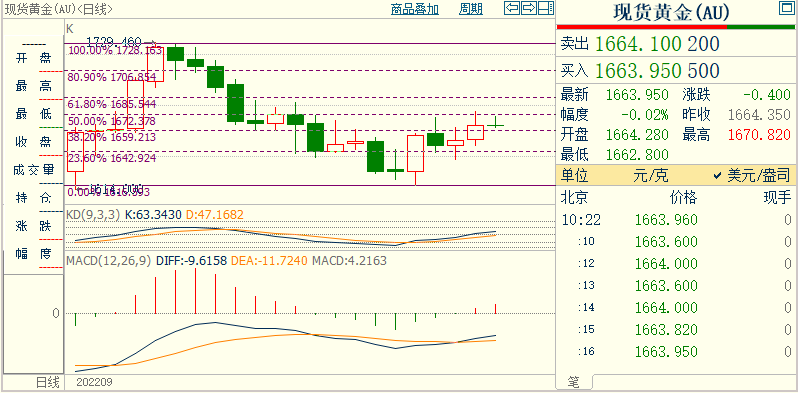Screen dimensions: 798x393
Task: Click the 持仓 legend item
Action: 34,198
